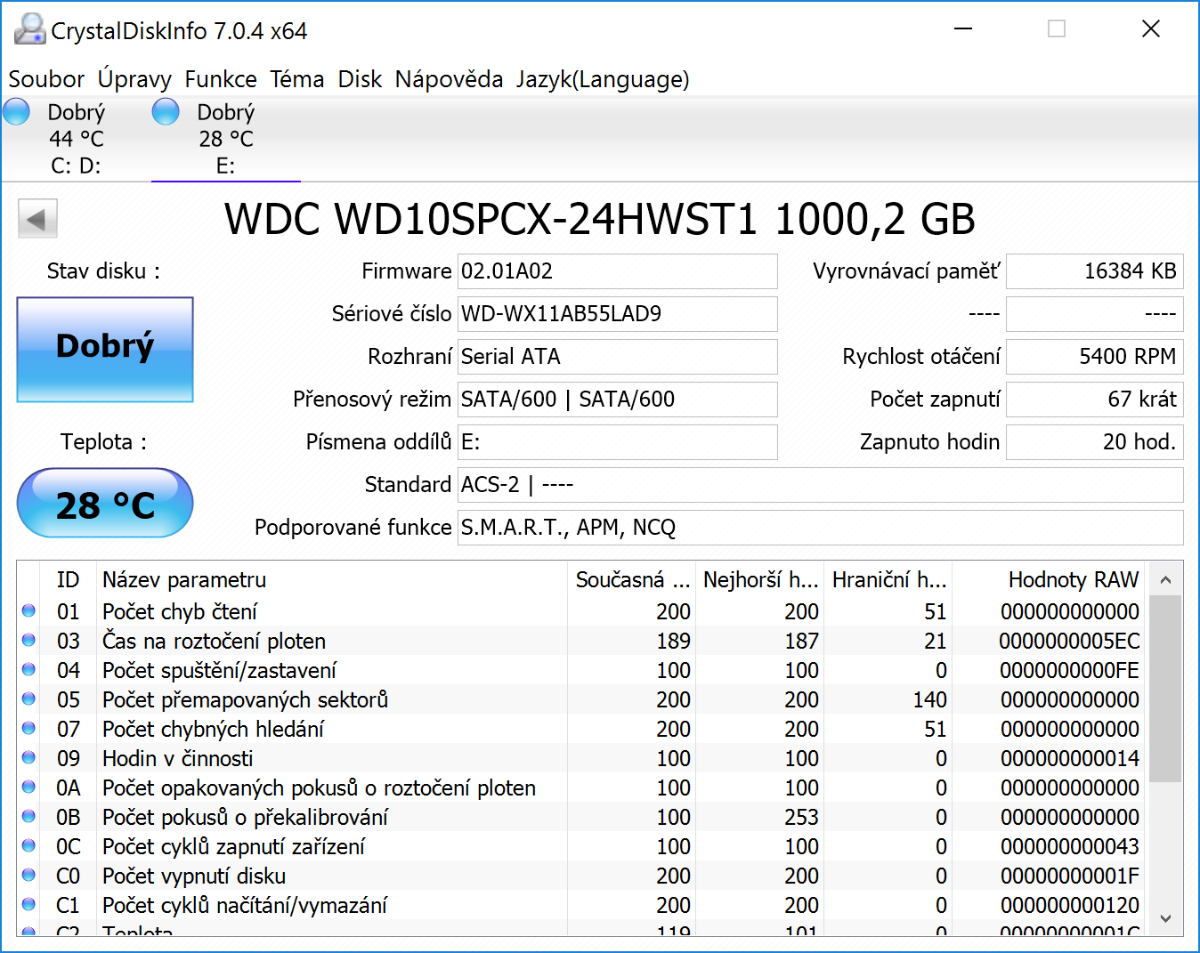Click status orb for Počet přemapovaných sektorů

tap(28, 699)
